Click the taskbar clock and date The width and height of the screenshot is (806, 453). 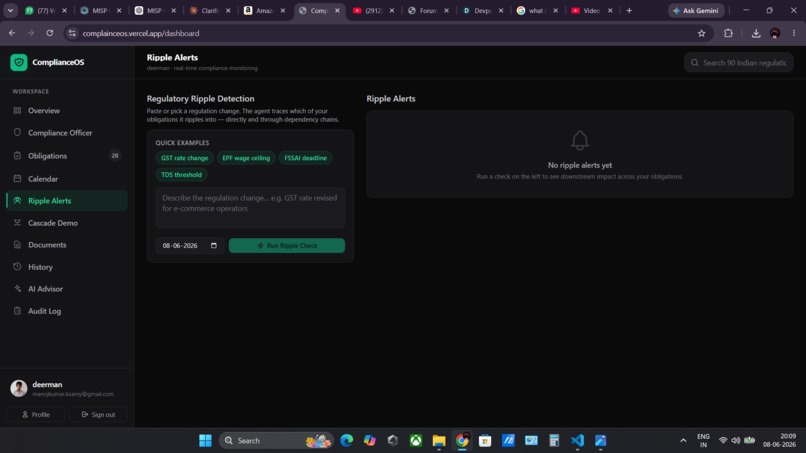pyautogui.click(x=780, y=441)
